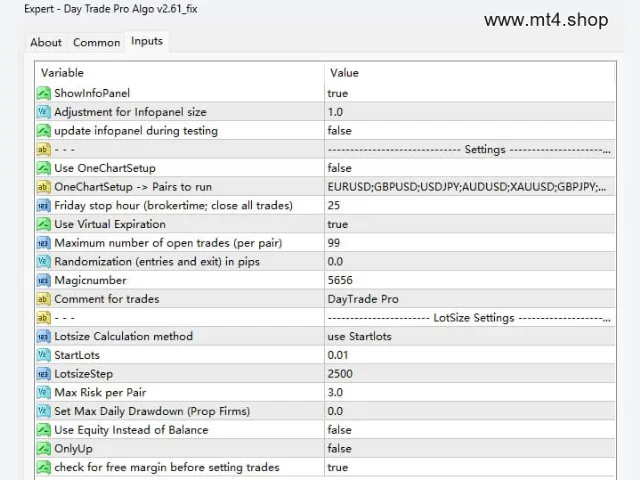This screenshot has width=640, height=480.
Task: Select the 'LotsizeStep' variable name
Action: click(84, 374)
